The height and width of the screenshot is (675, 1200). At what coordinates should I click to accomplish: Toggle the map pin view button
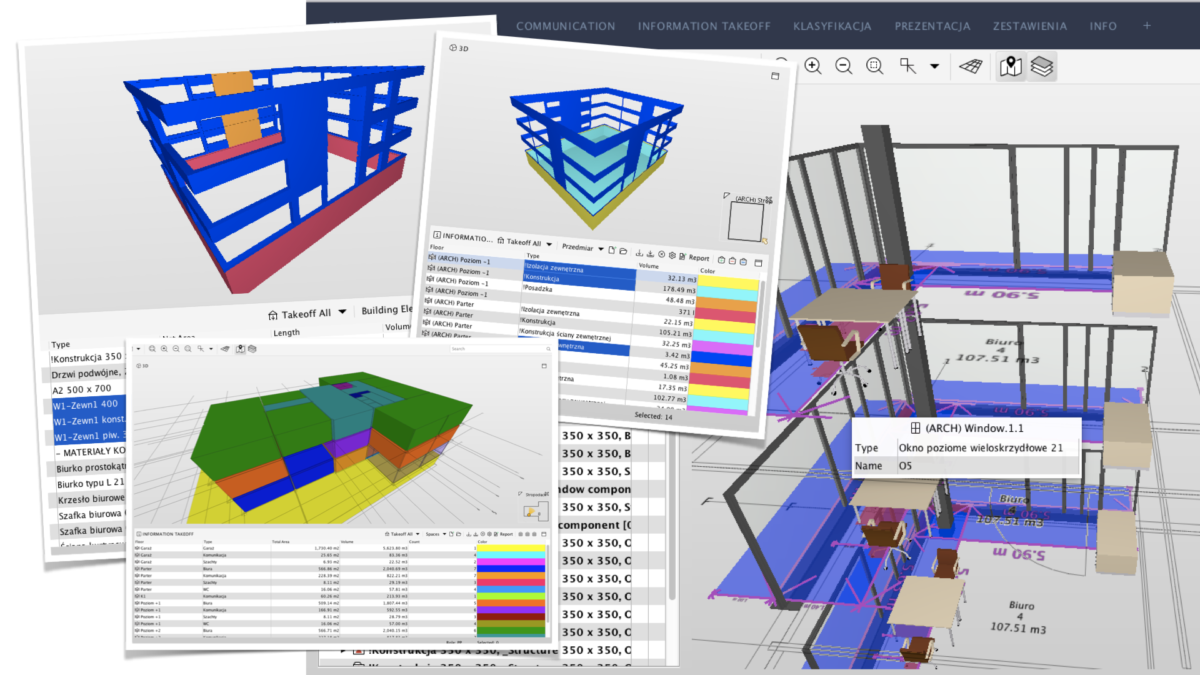tap(1012, 67)
